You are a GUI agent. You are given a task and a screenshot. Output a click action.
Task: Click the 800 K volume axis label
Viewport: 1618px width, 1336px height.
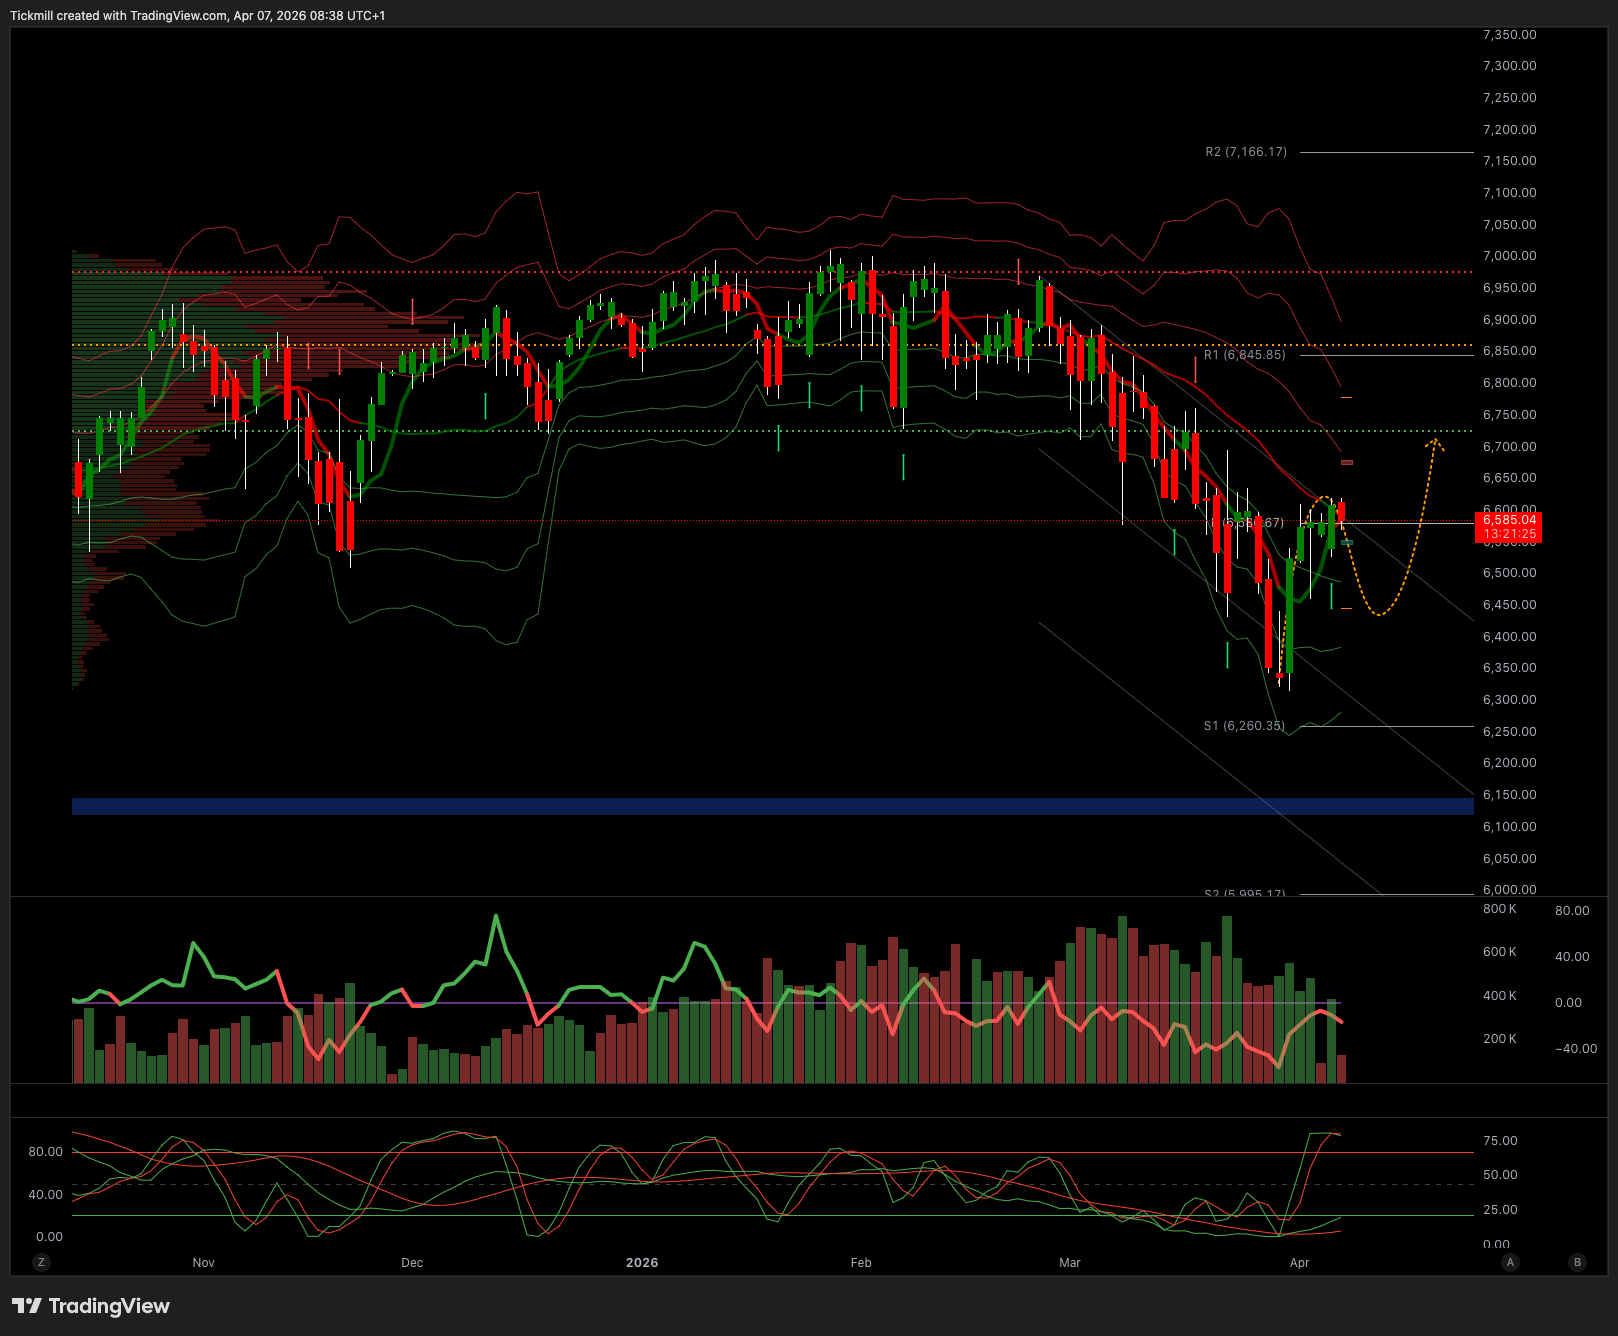click(x=1499, y=909)
